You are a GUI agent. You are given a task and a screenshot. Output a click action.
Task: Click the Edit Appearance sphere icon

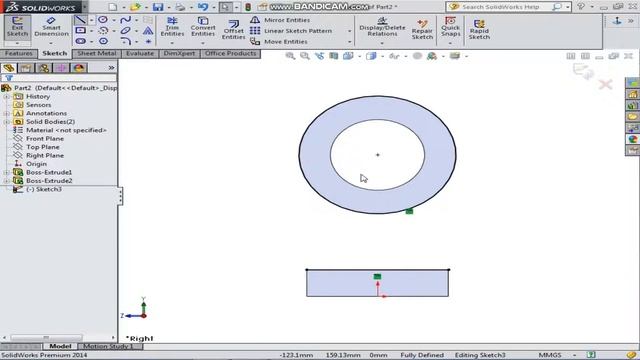[x=417, y=56]
